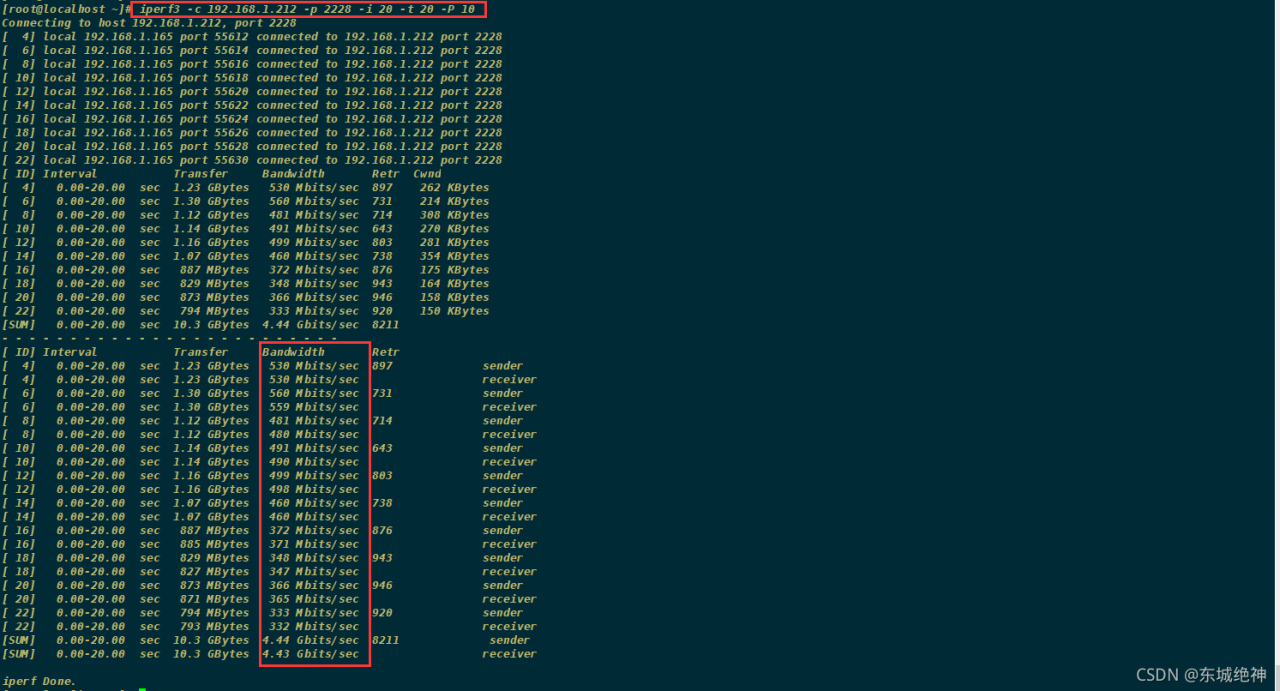This screenshot has width=1280, height=691.
Task: Select the connection line with local port 55622
Action: [x=252, y=105]
